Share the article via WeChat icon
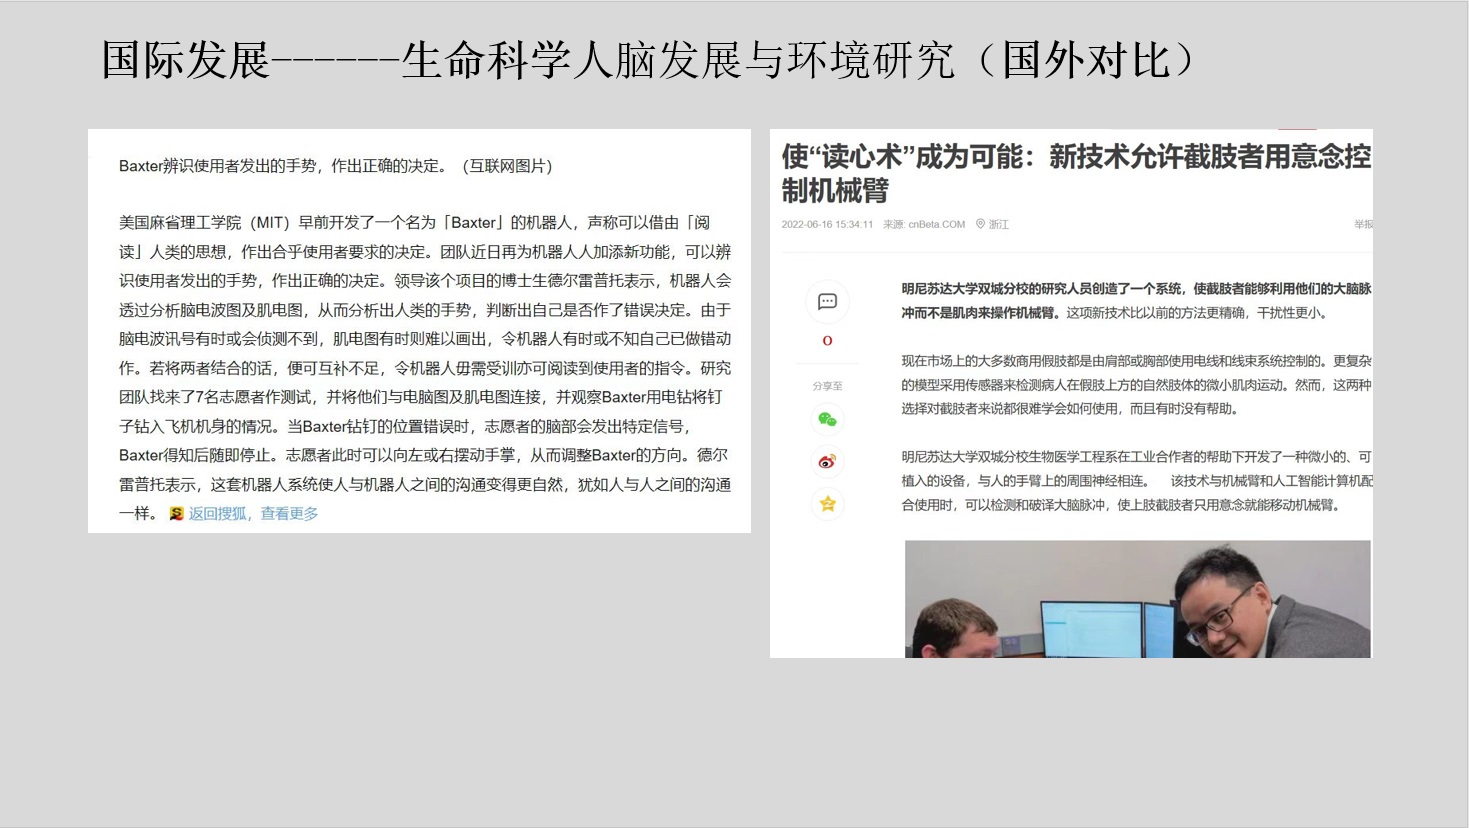The width and height of the screenshot is (1469, 828). point(827,420)
